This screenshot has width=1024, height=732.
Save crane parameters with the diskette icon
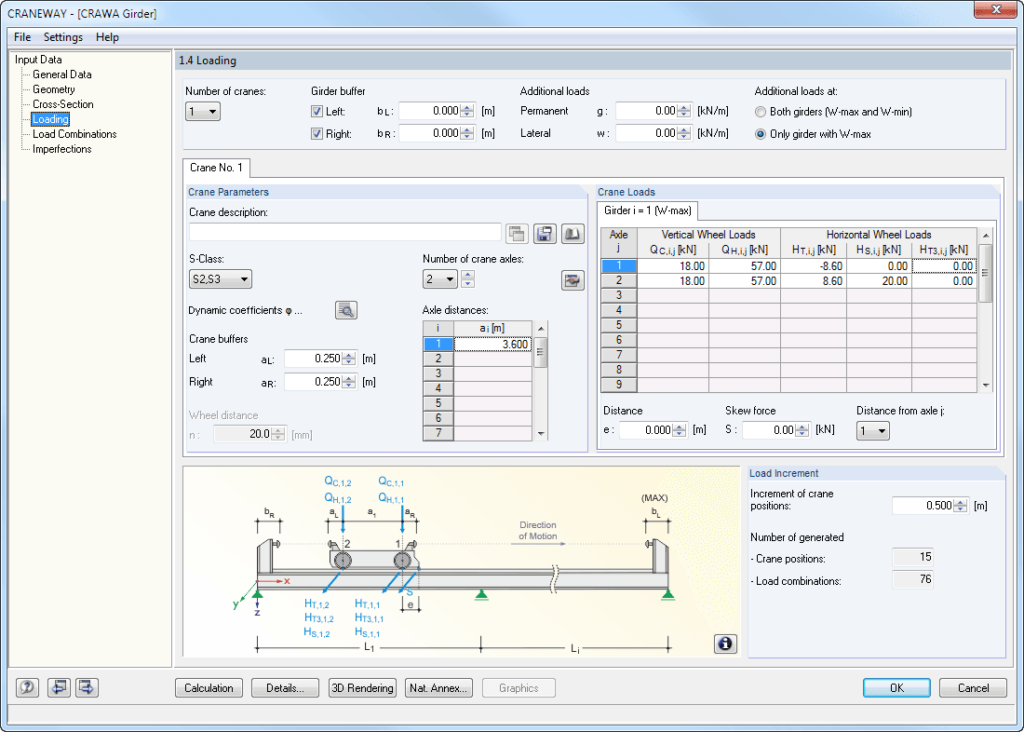click(543, 233)
